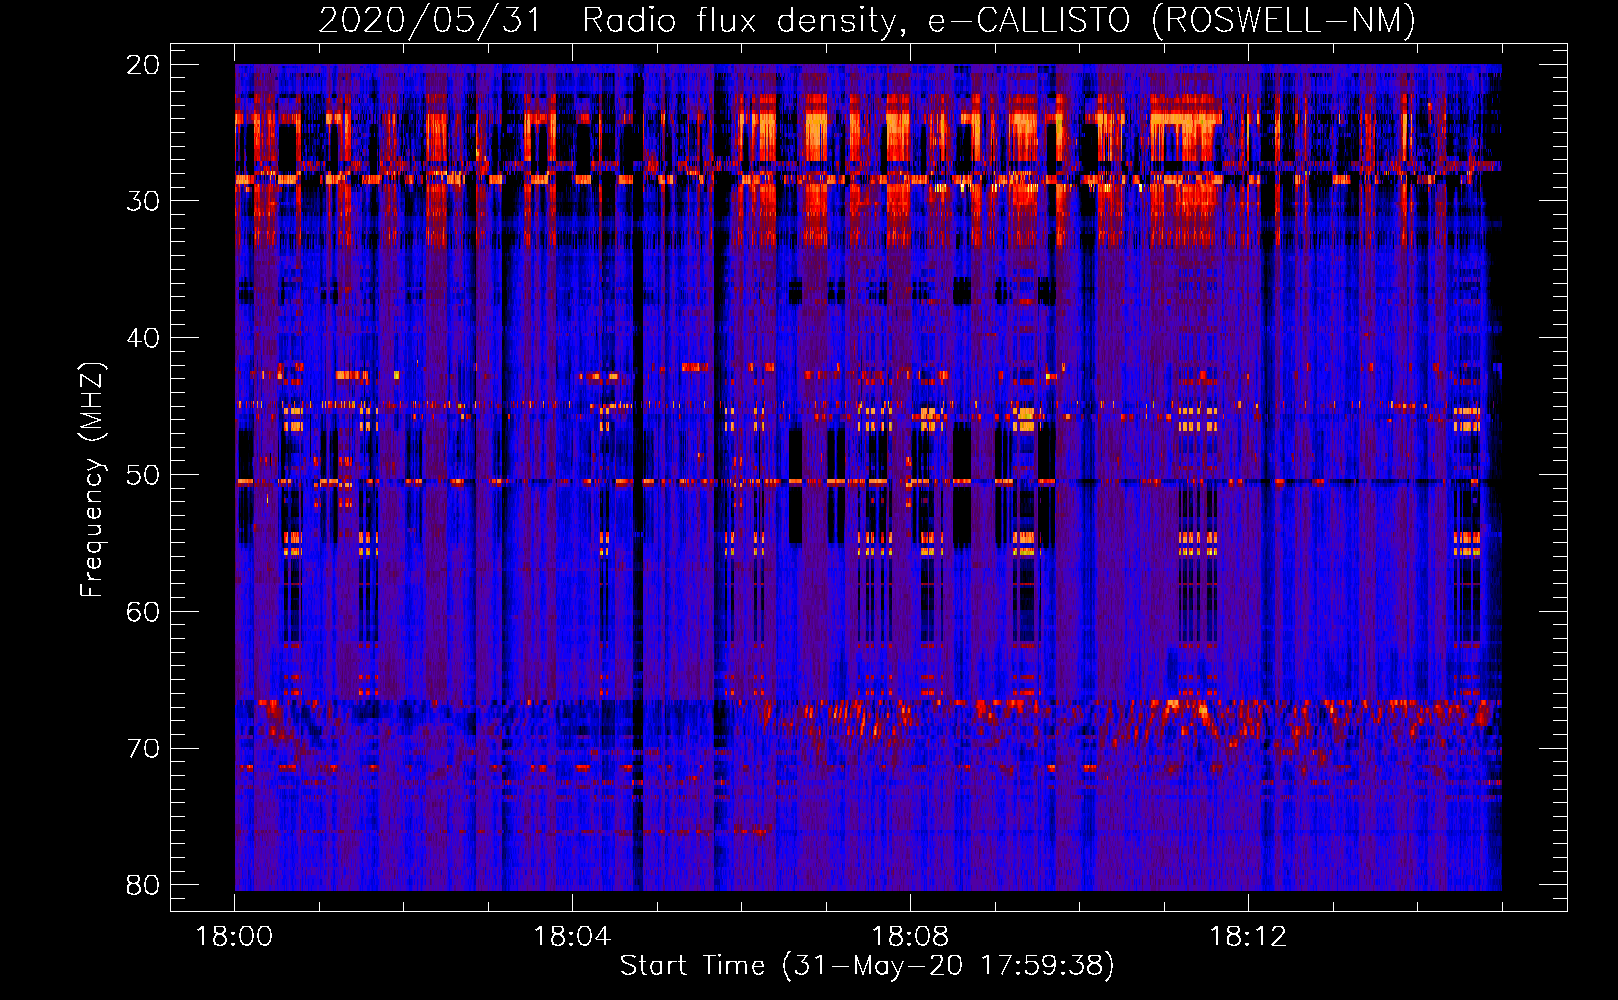Click the 60 frequency tick label
Image resolution: width=1618 pixels, height=1000 pixels.
click(143, 612)
